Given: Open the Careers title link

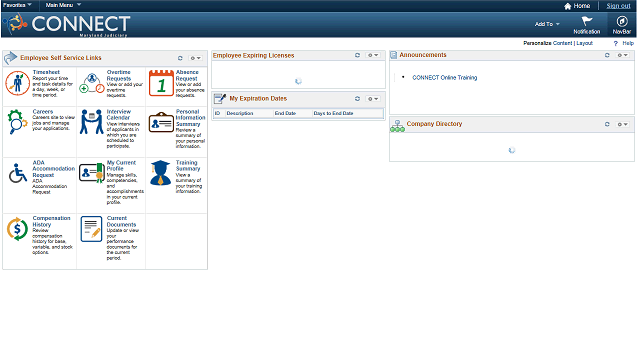Looking at the screenshot, I should (x=43, y=112).
